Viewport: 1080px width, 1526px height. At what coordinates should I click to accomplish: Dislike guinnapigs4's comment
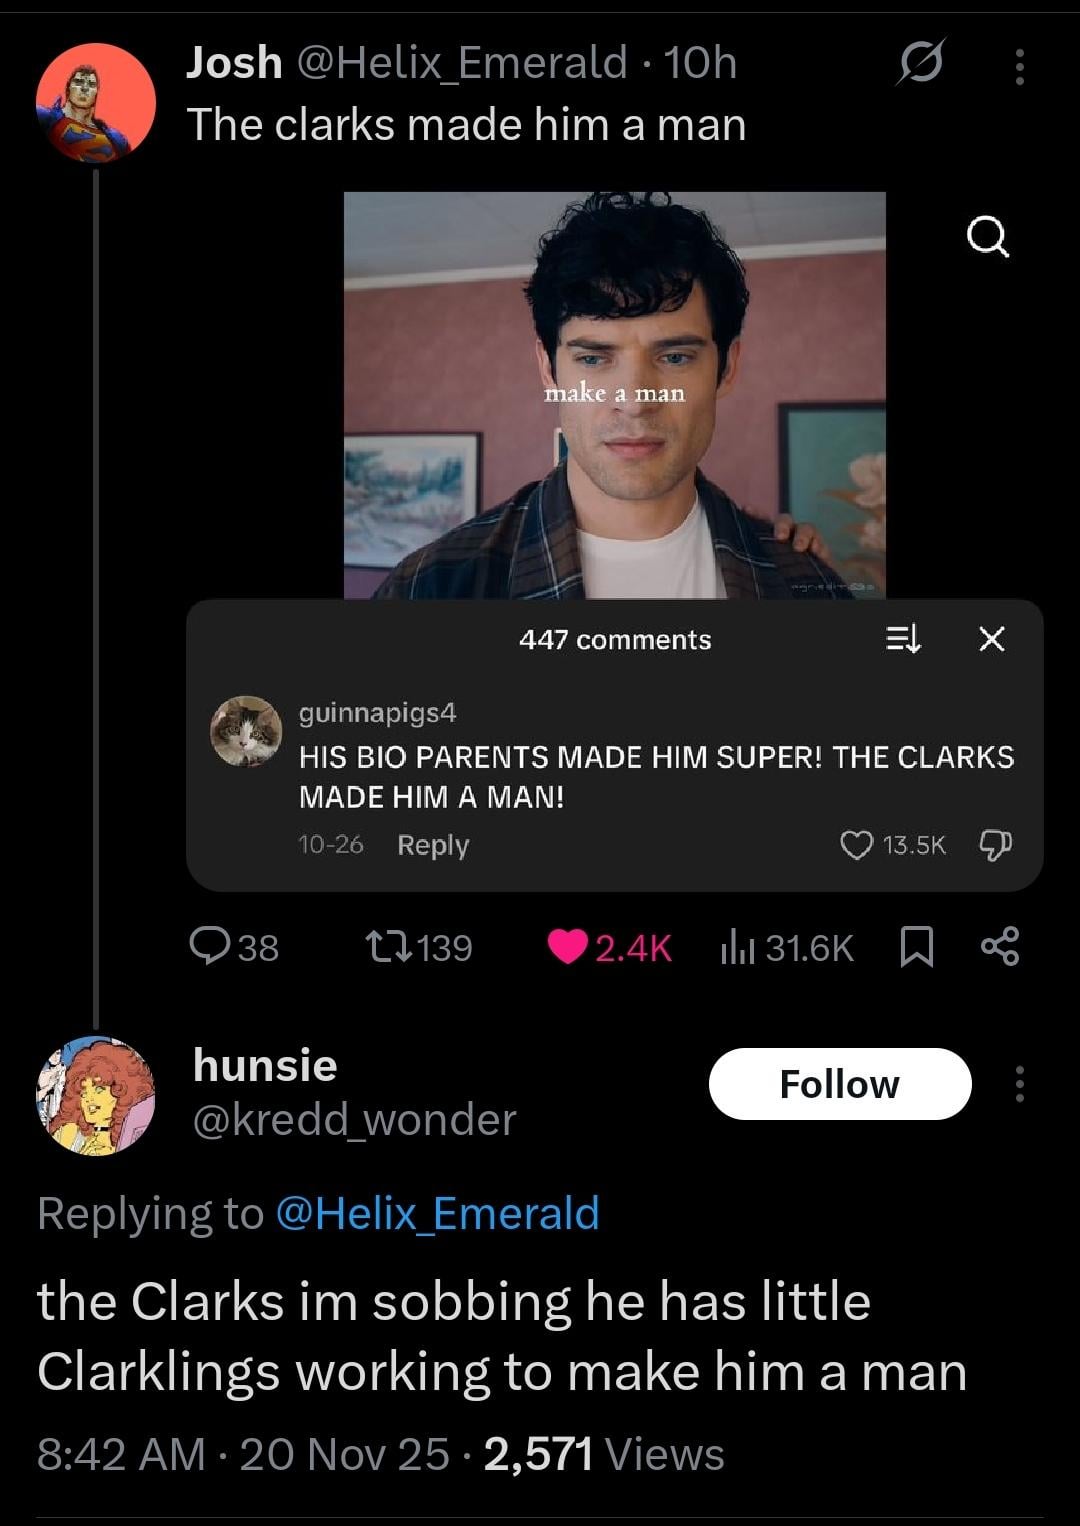(994, 846)
